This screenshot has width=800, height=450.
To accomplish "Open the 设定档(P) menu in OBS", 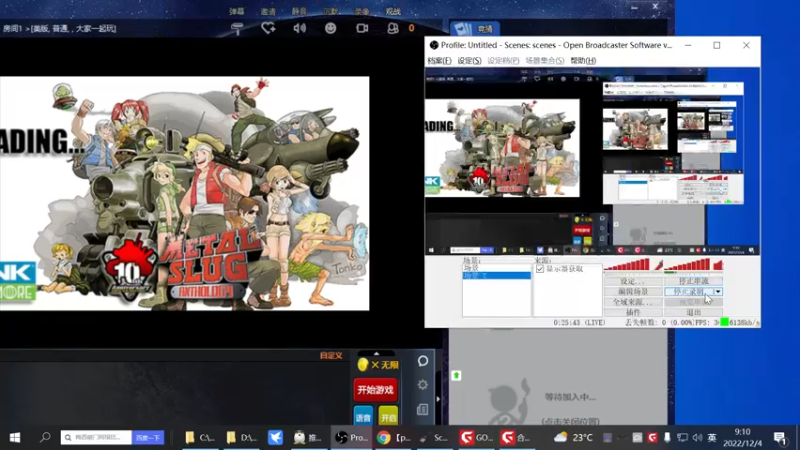I will tap(503, 60).
